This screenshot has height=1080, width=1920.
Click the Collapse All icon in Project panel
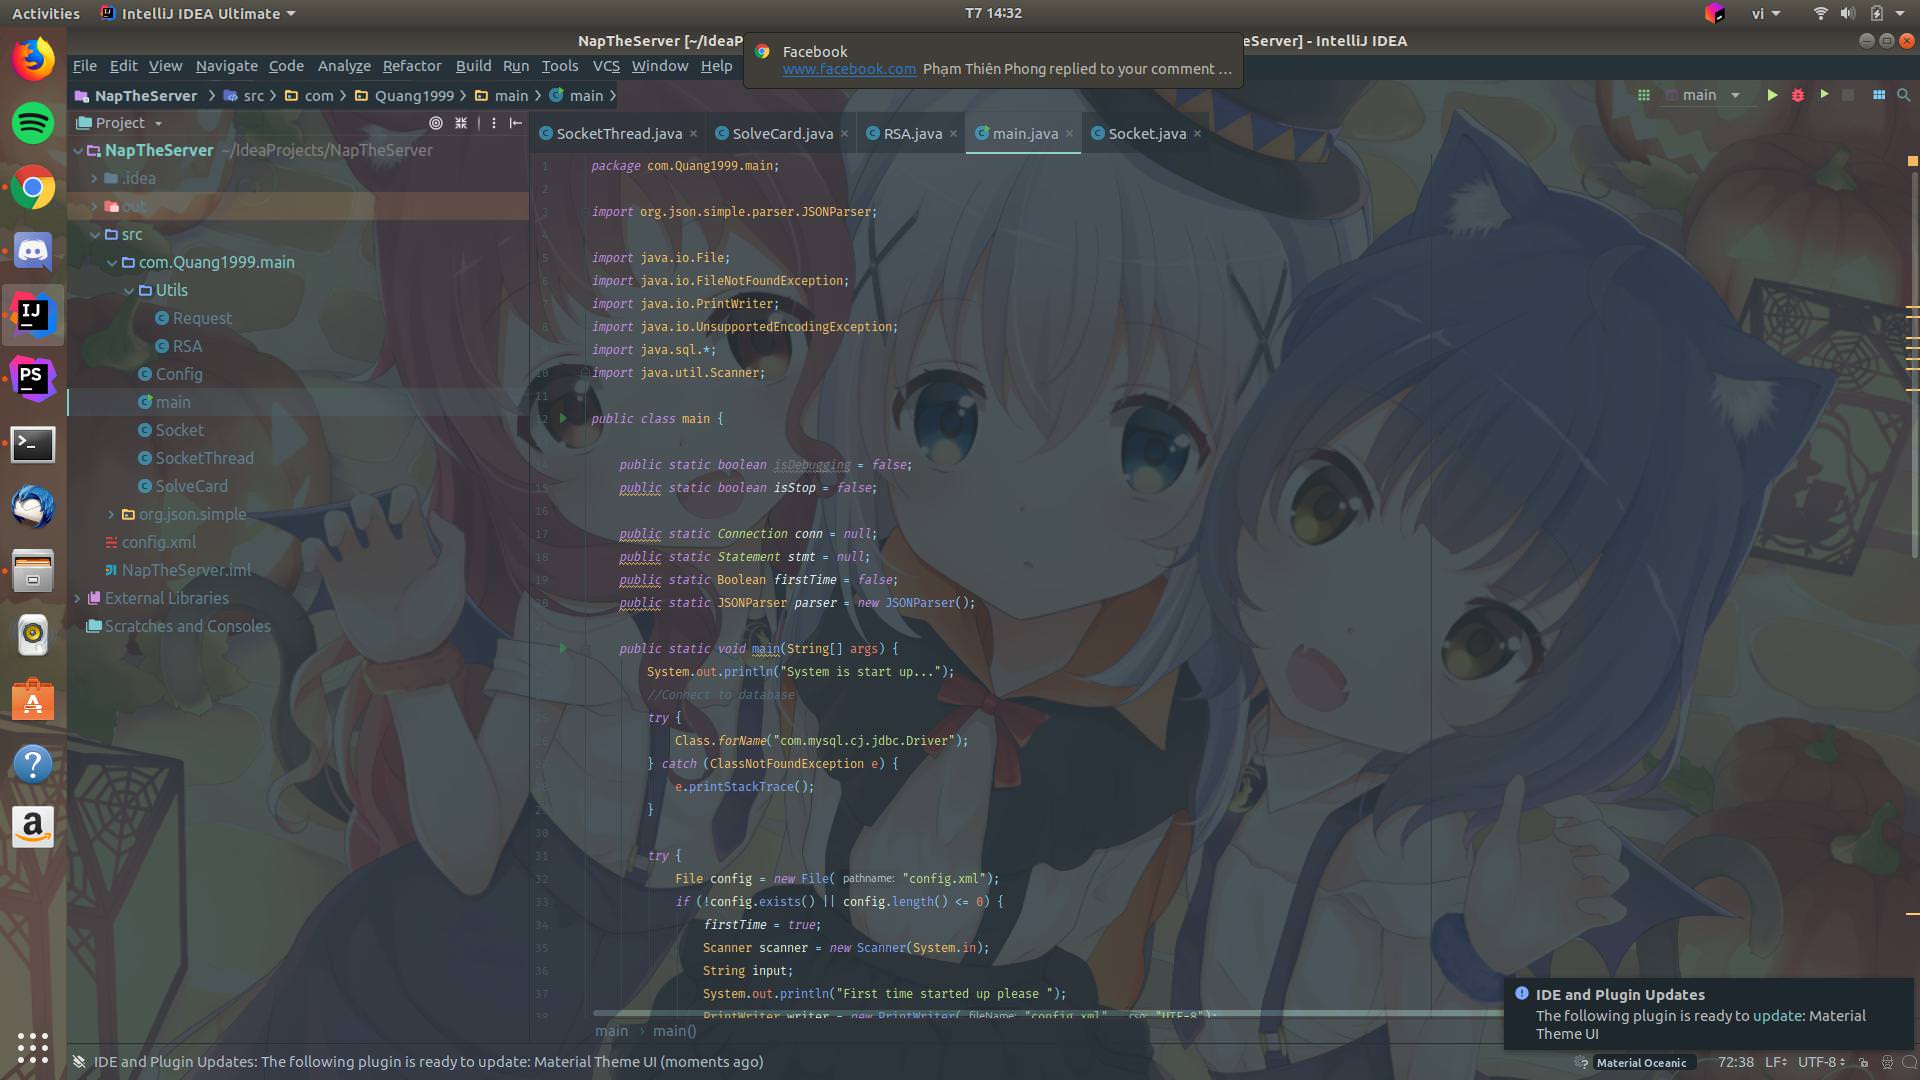point(461,123)
